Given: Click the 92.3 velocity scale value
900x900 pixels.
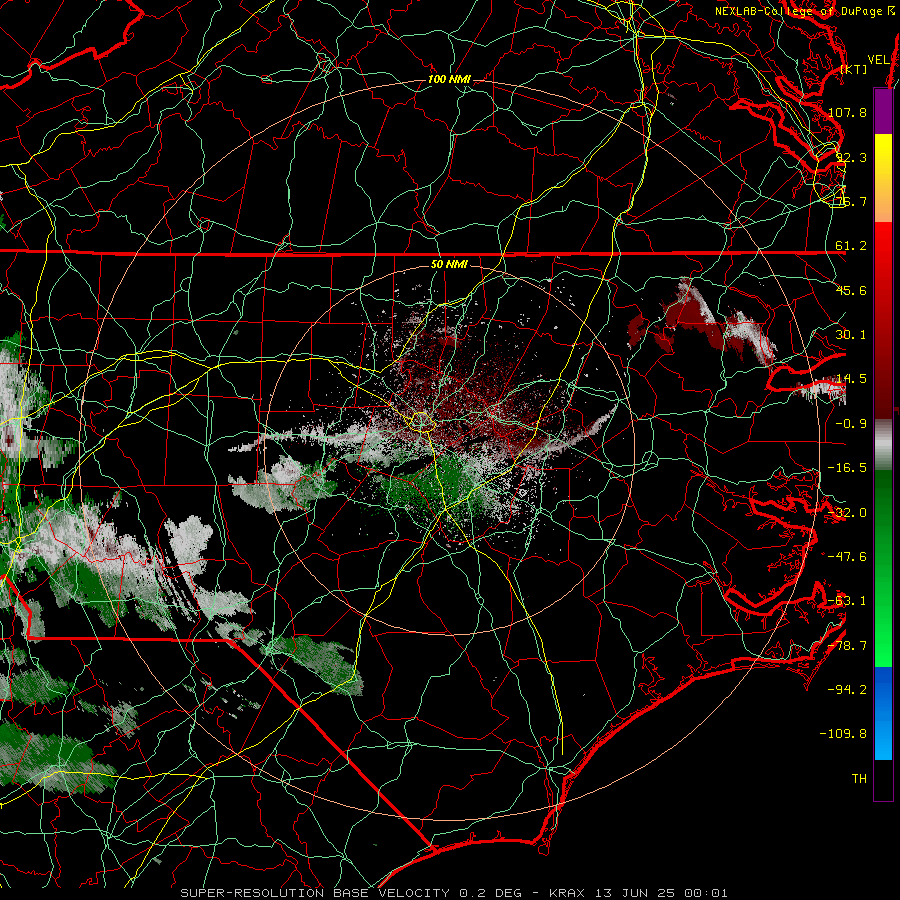Looking at the screenshot, I should click(851, 157).
